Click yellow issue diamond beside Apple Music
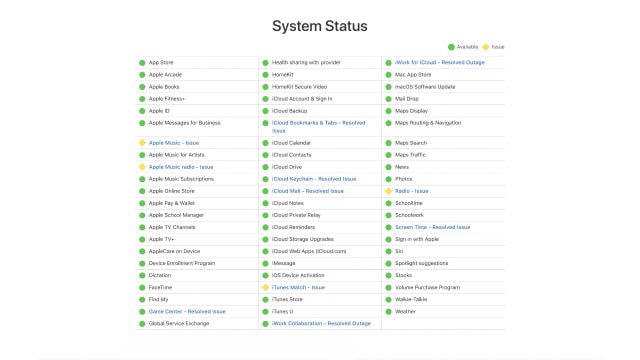The image size is (640, 360). [x=142, y=143]
